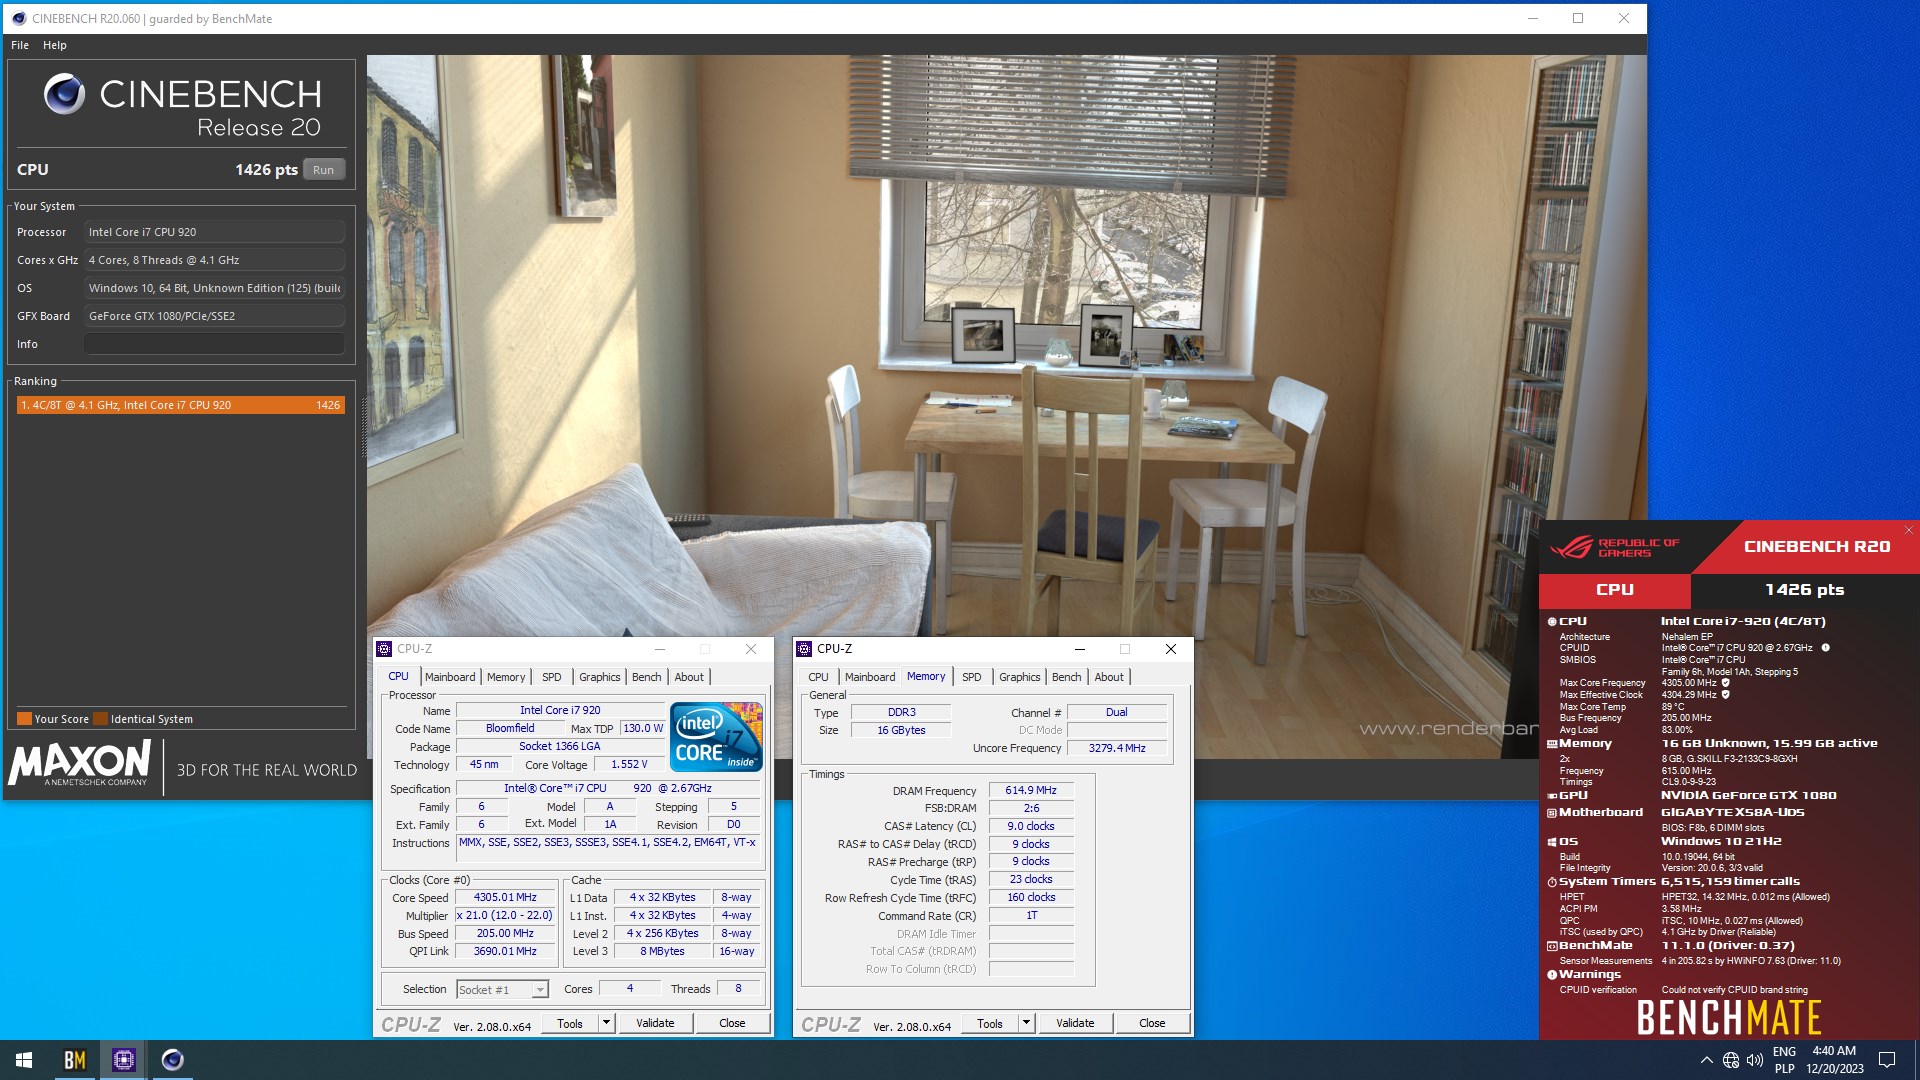Click the orange Your Score legend swatch

pos(24,718)
